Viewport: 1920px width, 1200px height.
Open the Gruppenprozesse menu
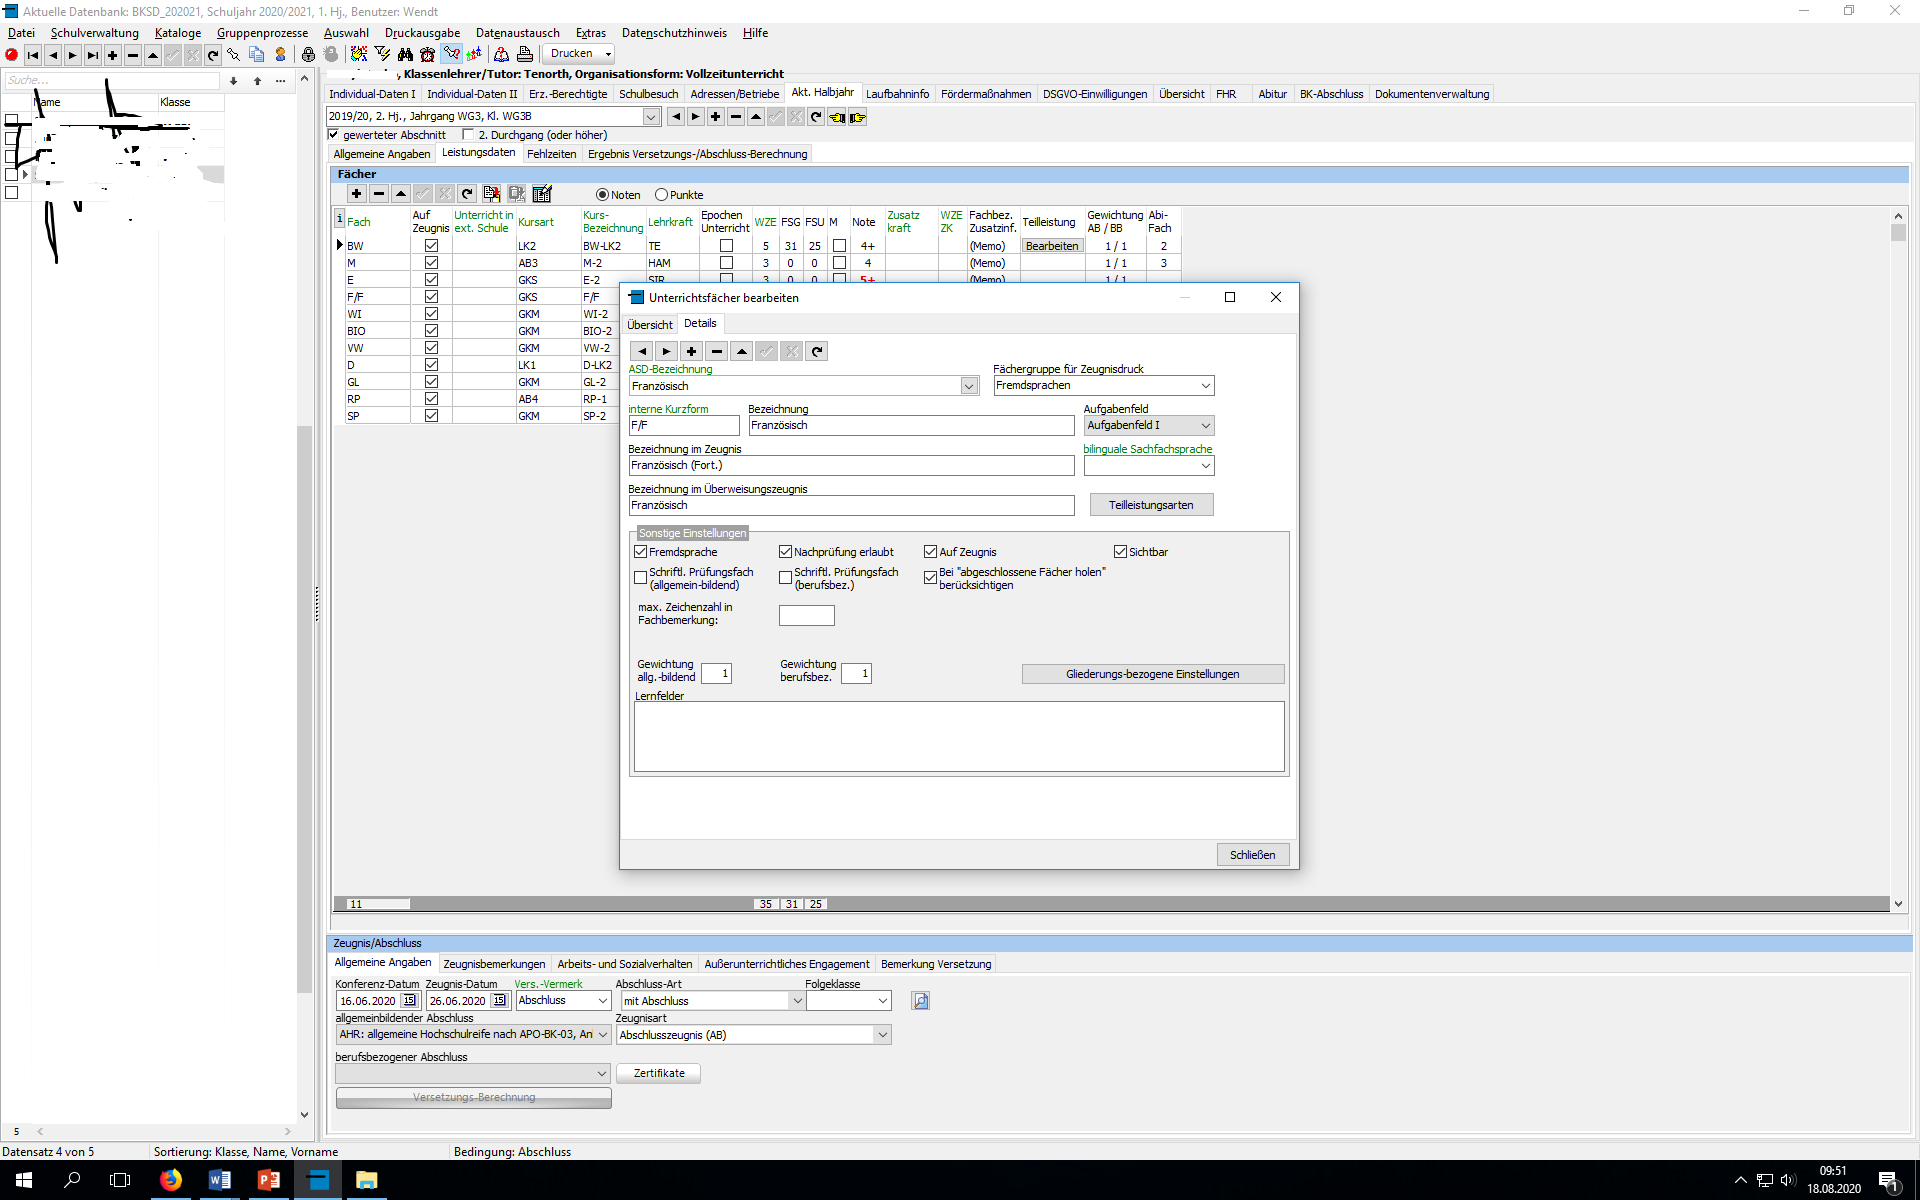coord(262,33)
